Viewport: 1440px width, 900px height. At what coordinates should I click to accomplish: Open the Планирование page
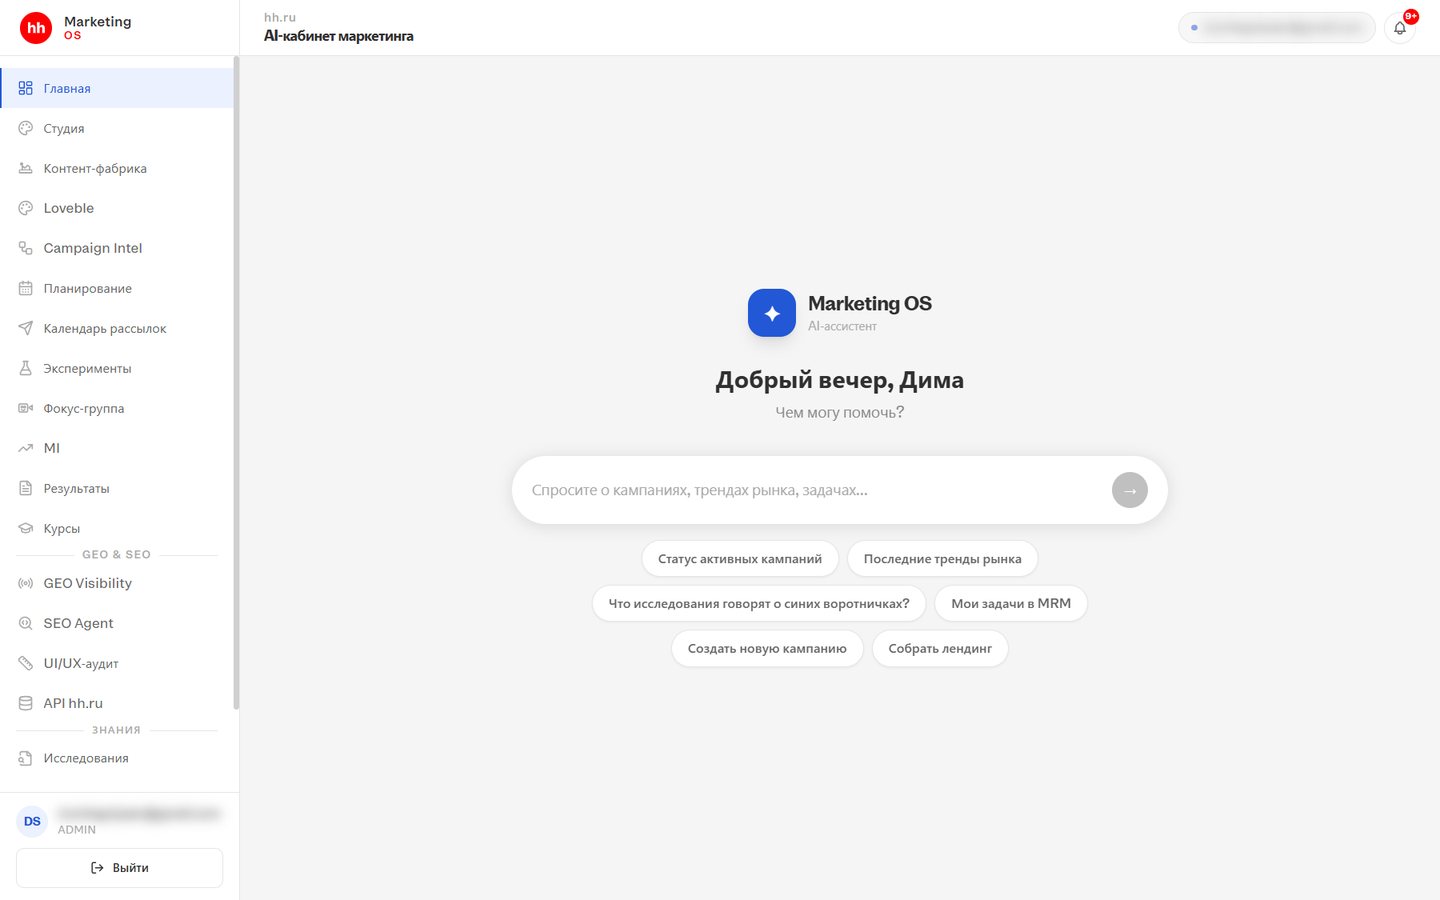coord(117,288)
